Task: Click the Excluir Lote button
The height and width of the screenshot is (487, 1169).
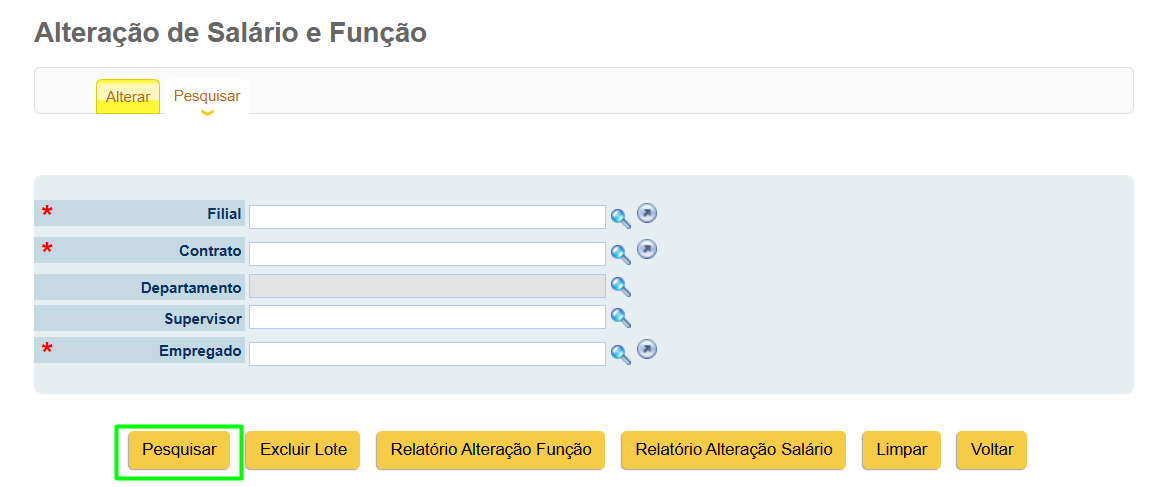Action: click(x=303, y=450)
